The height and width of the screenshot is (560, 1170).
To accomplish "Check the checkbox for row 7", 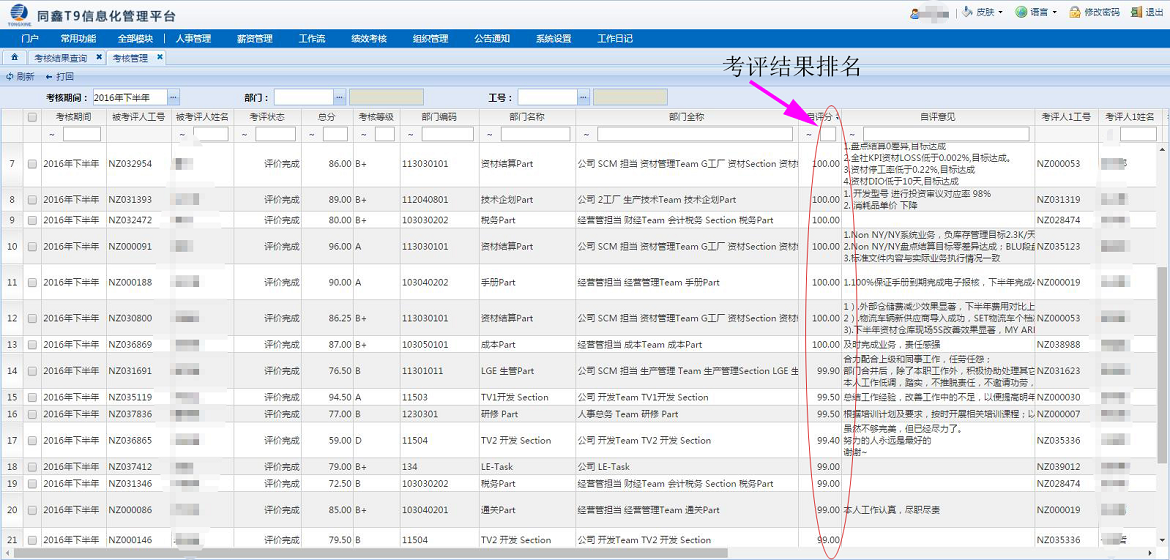I will (33, 164).
